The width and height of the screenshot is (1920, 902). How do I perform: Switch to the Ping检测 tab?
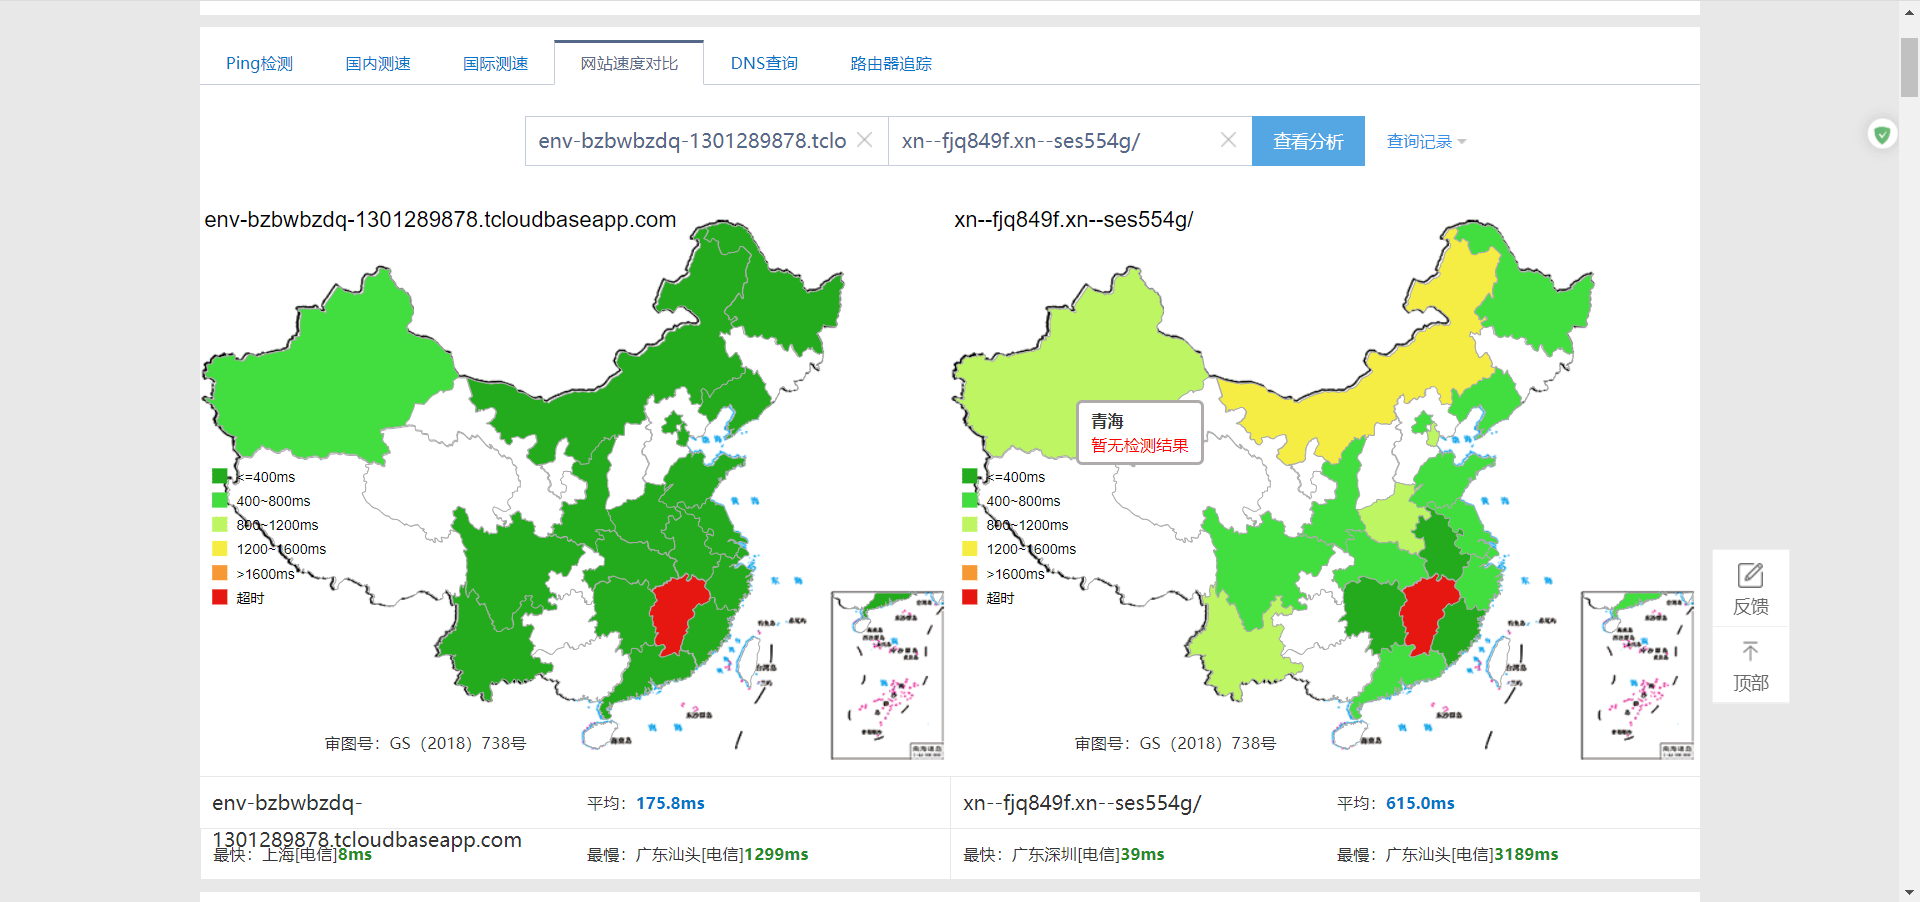point(259,64)
